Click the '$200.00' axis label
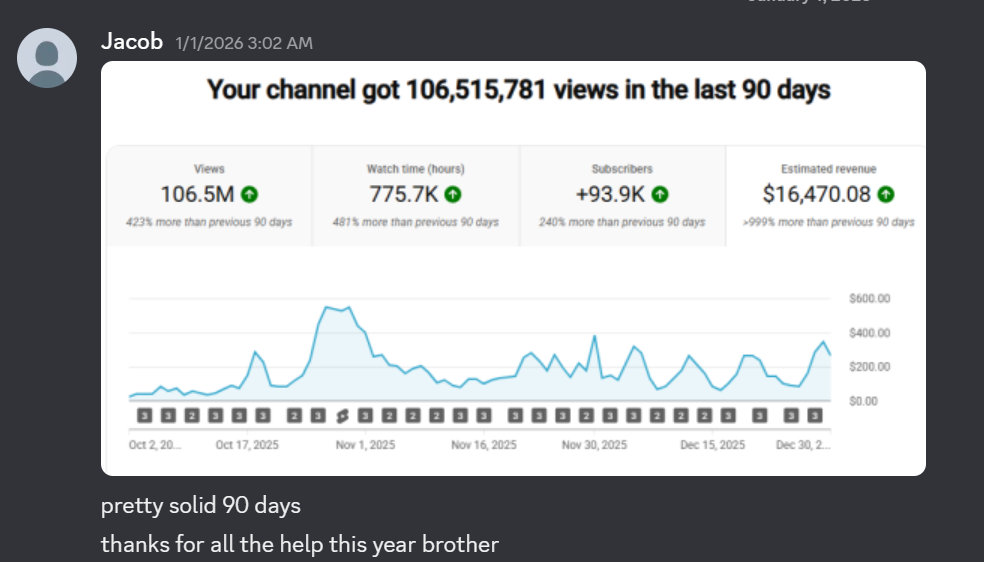The height and width of the screenshot is (562, 984). click(869, 367)
